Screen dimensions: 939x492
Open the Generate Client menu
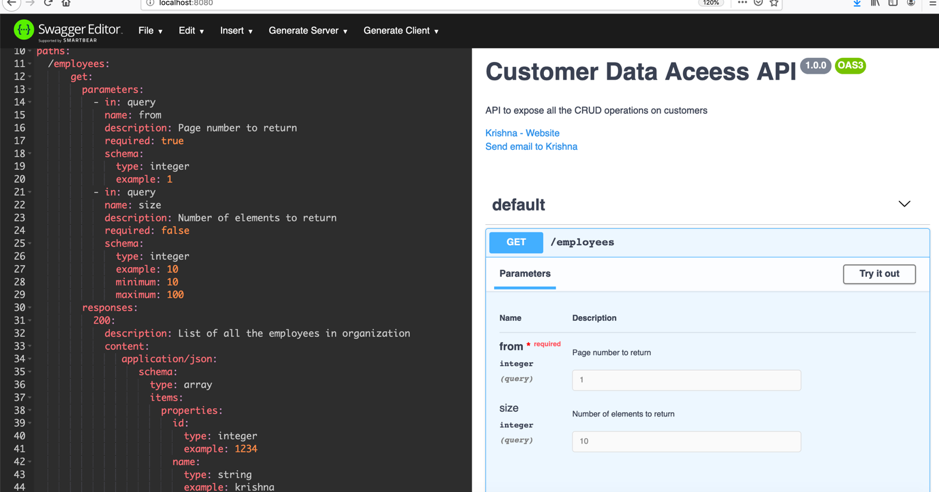400,31
